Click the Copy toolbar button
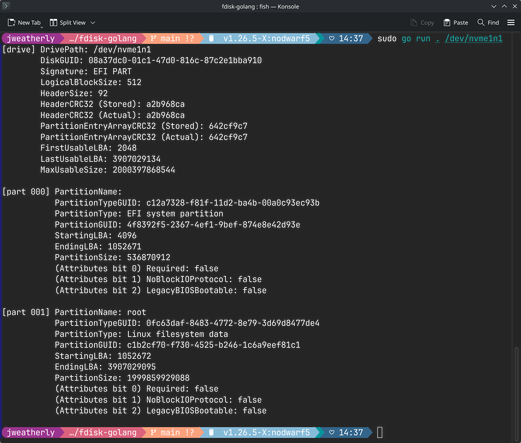Screen dimensions: 521x443 point(422,23)
